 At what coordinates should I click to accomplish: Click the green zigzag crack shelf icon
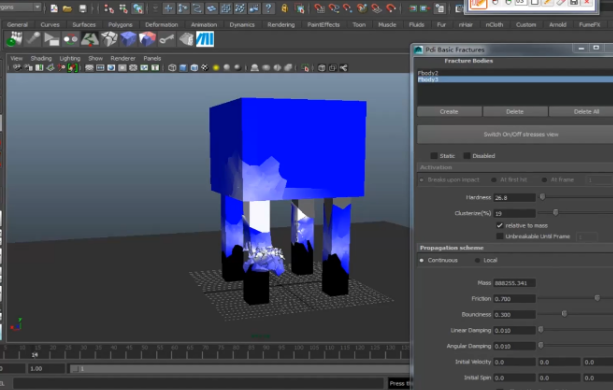tap(90, 39)
